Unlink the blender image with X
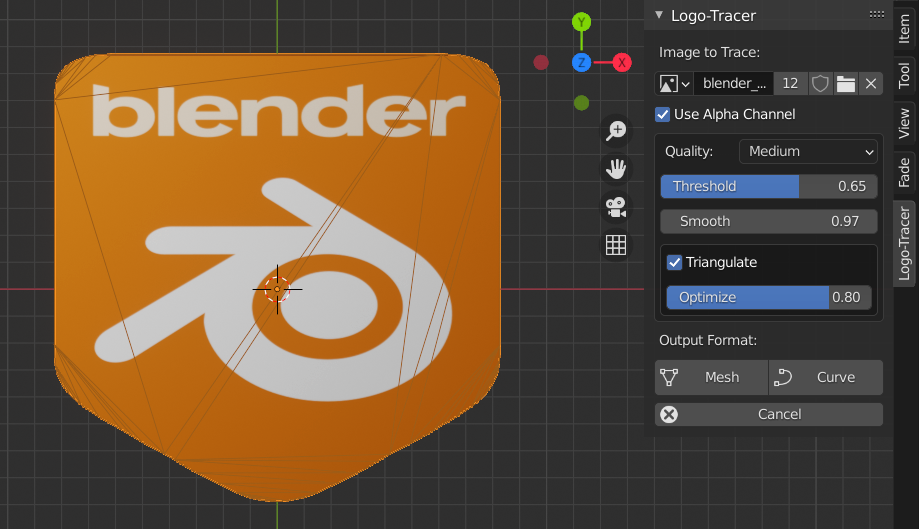Viewport: 919px width, 529px height. point(871,84)
